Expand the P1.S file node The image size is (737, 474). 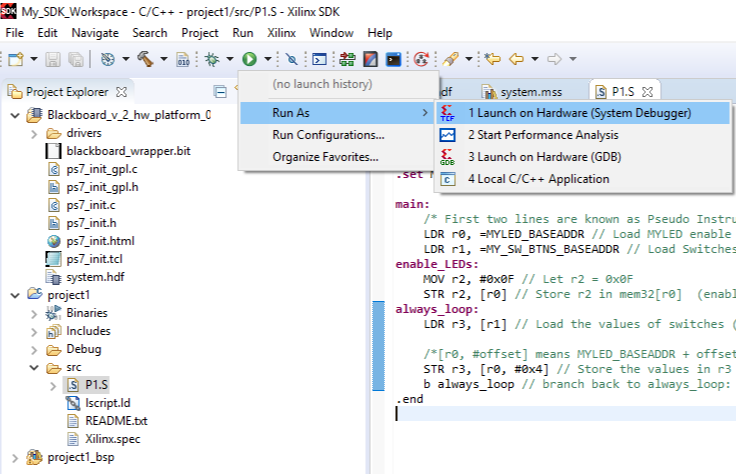pos(53,386)
